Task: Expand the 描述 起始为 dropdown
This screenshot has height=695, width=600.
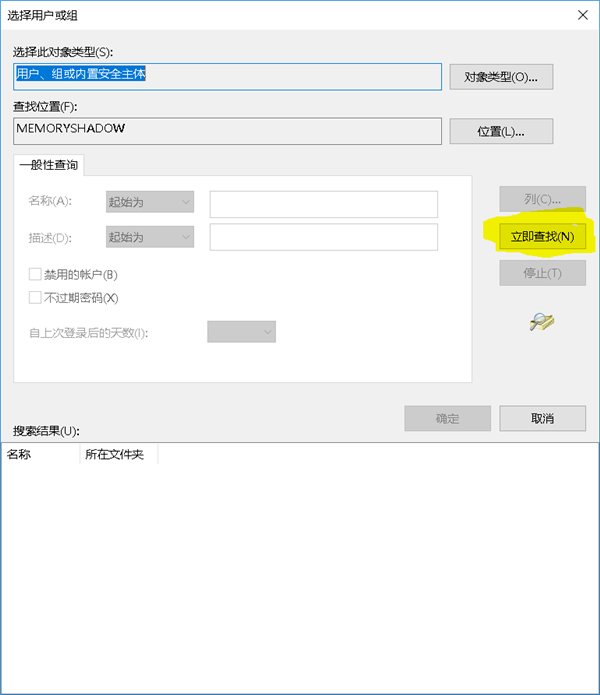Action: (150, 237)
